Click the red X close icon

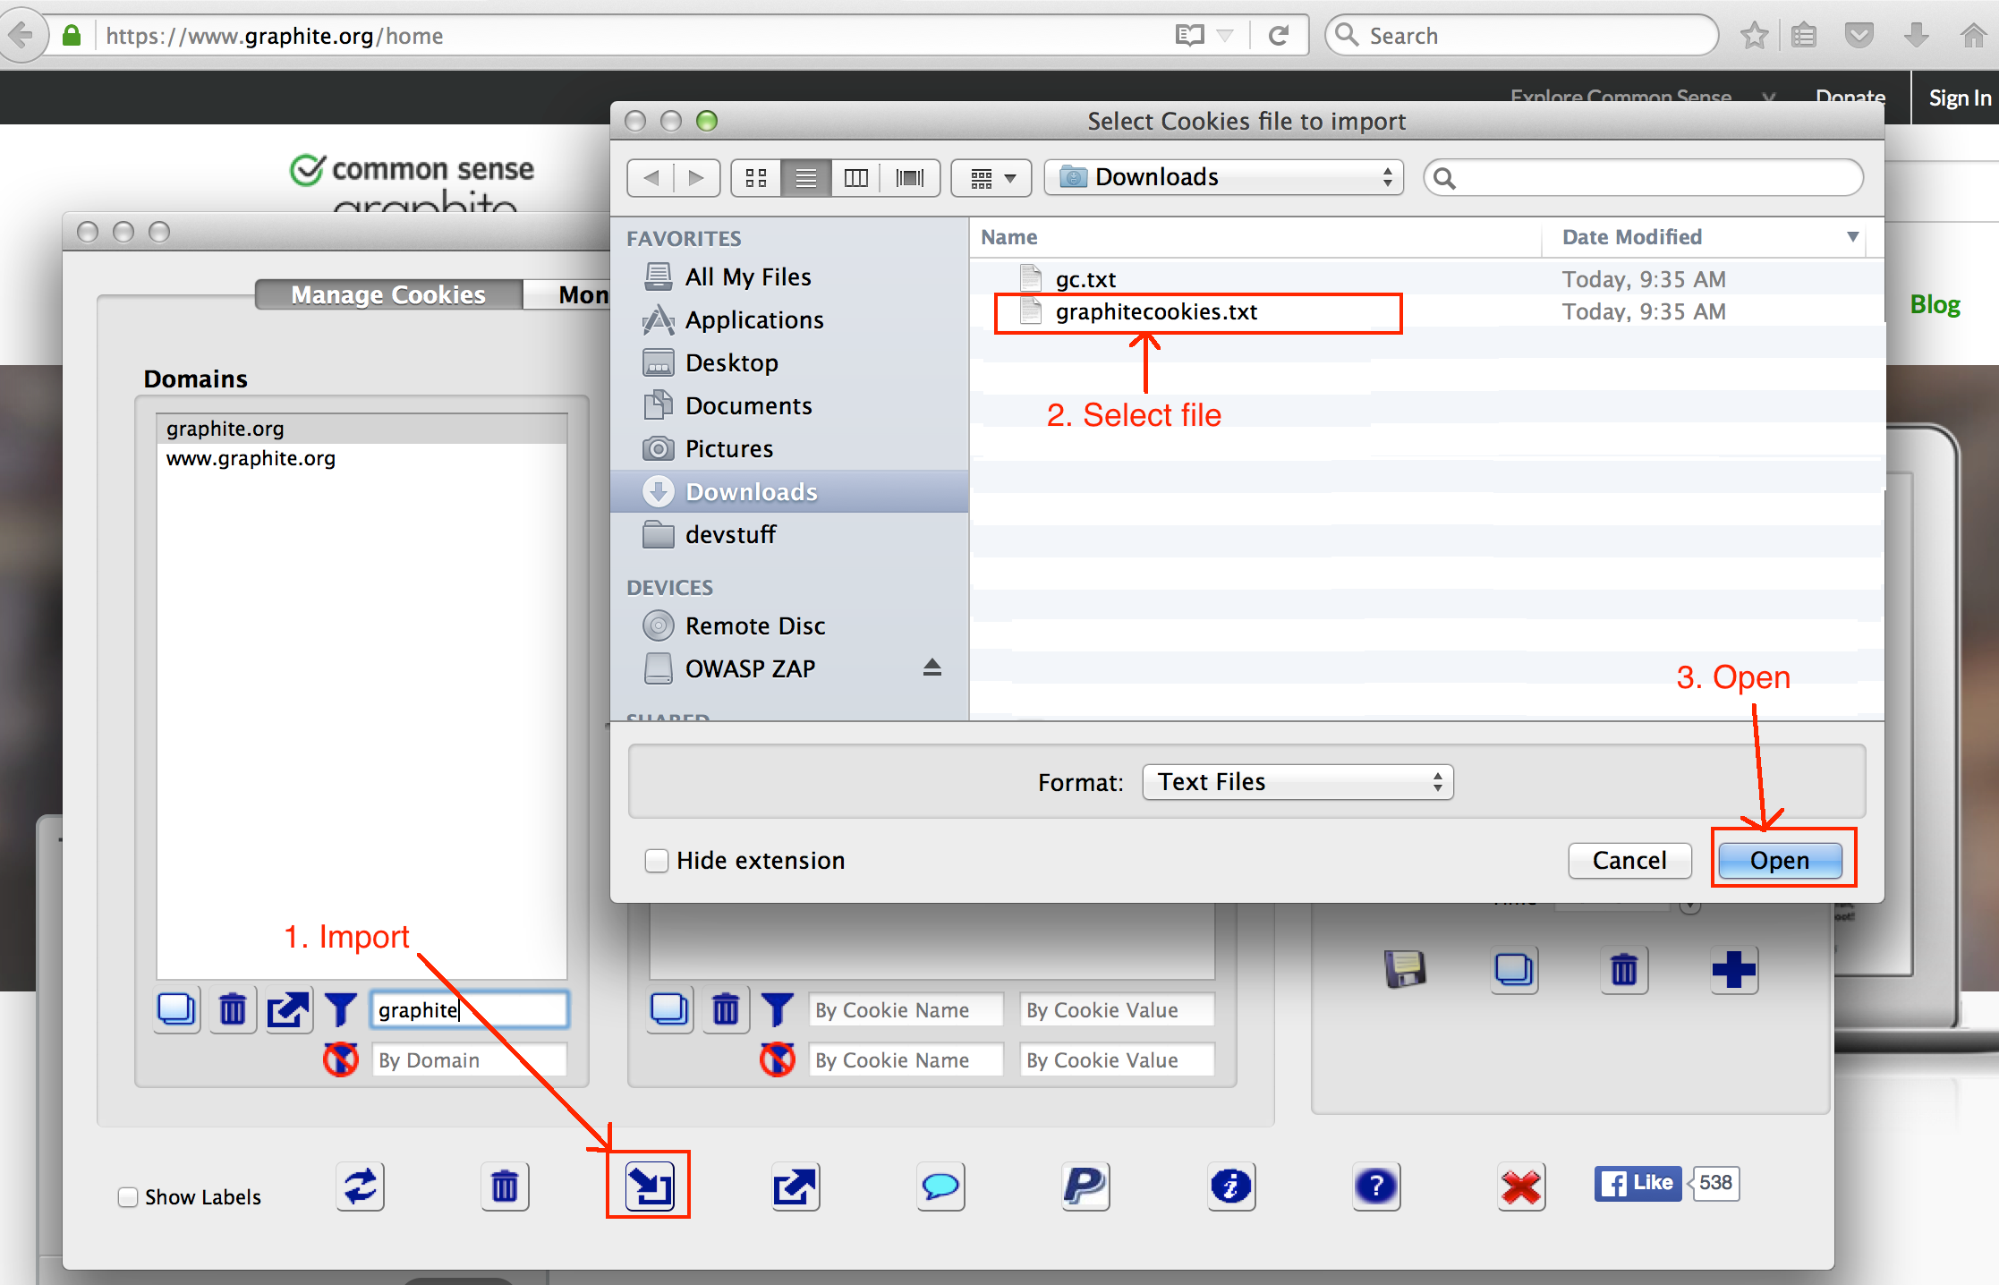coord(1521,1187)
